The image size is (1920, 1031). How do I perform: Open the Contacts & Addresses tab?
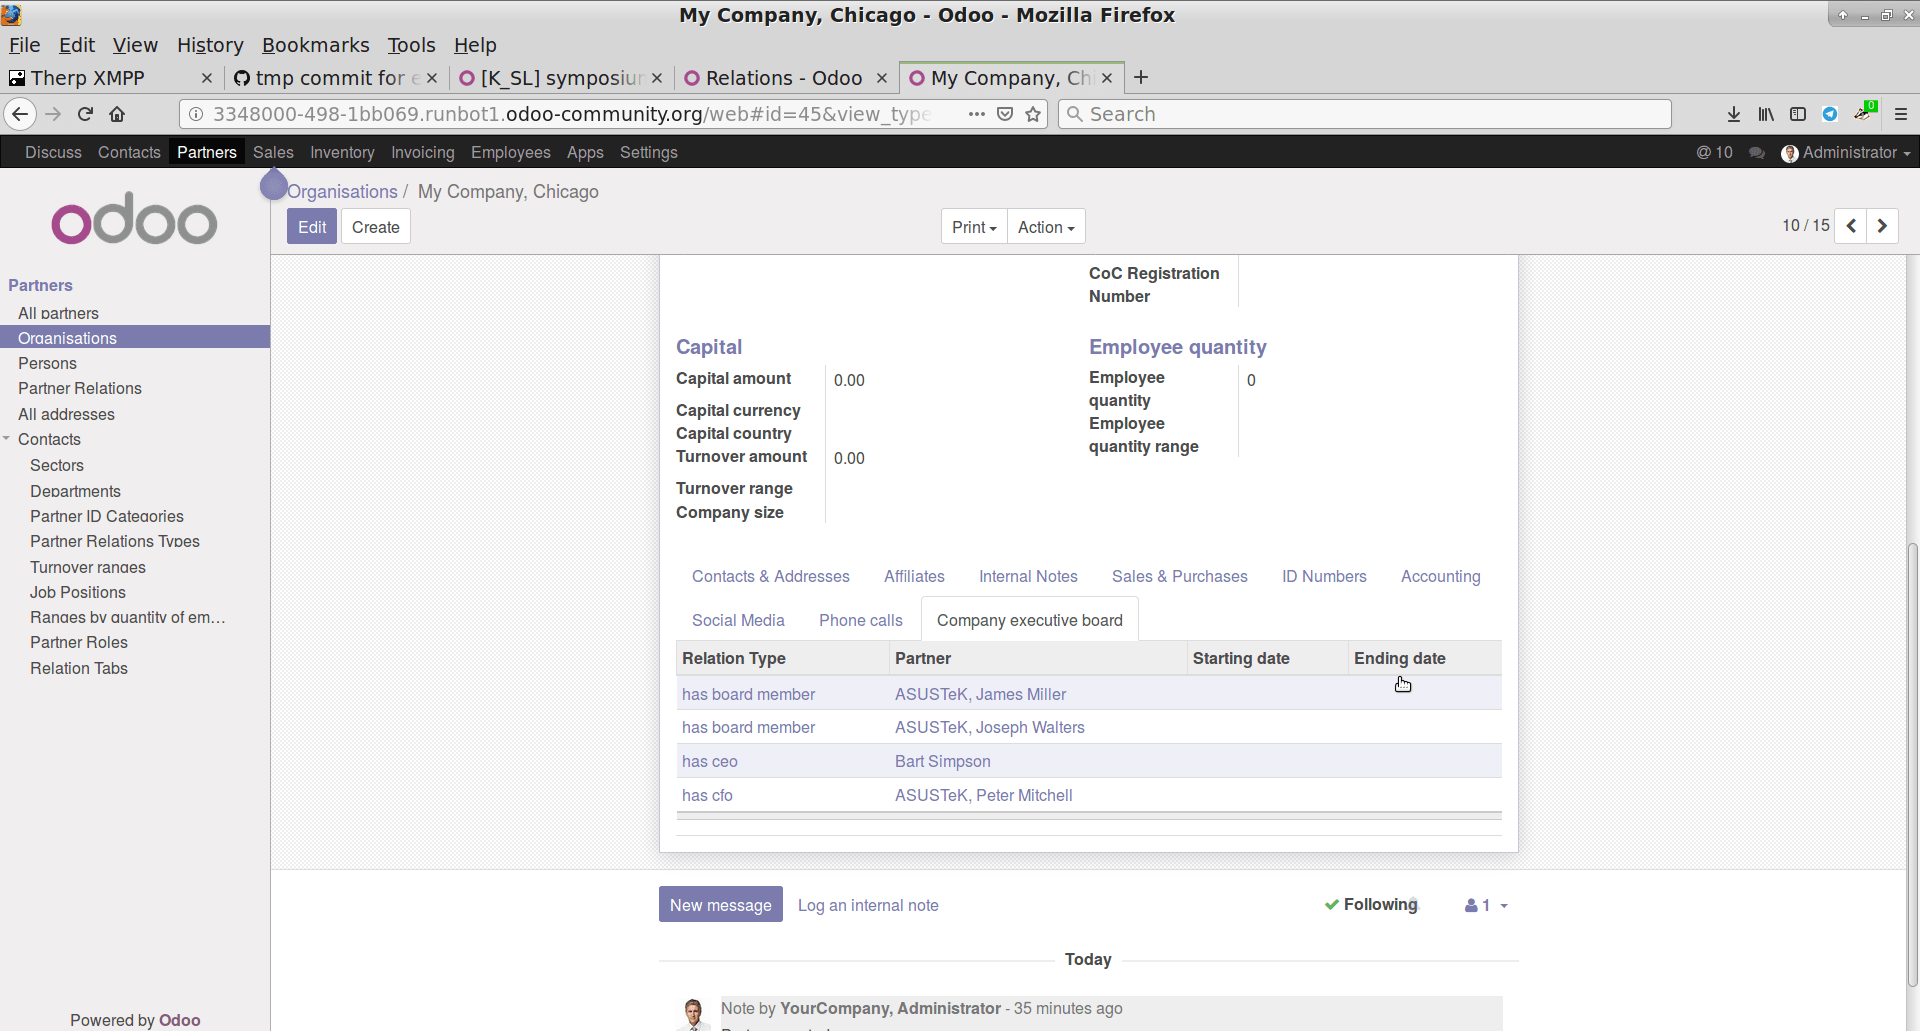(770, 576)
